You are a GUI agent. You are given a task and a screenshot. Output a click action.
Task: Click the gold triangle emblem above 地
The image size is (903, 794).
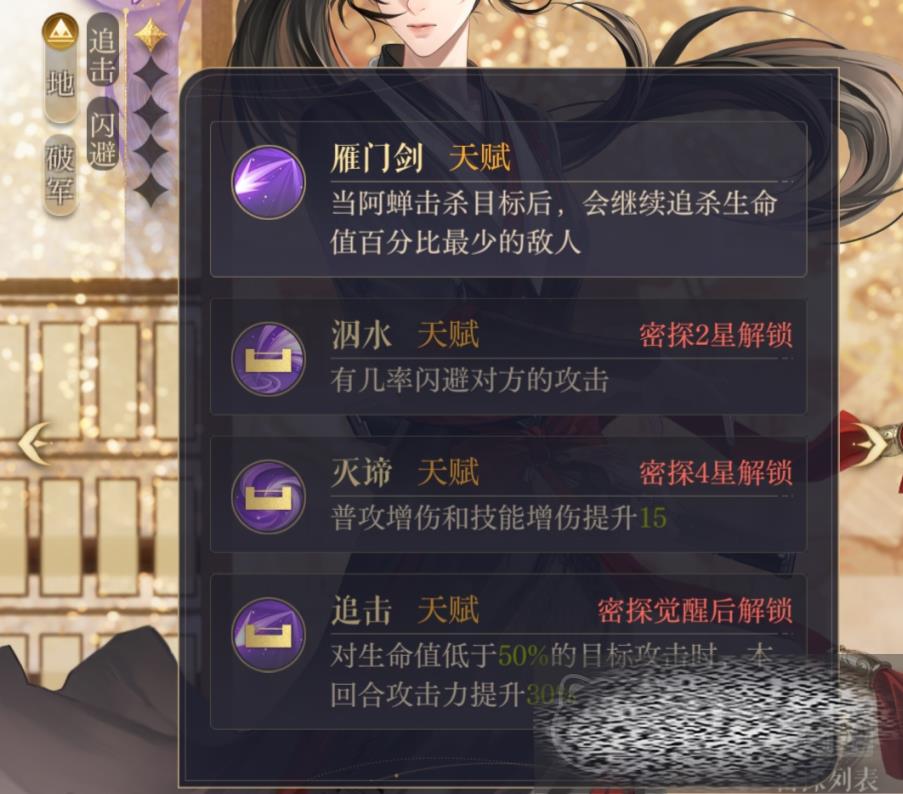tap(60, 31)
